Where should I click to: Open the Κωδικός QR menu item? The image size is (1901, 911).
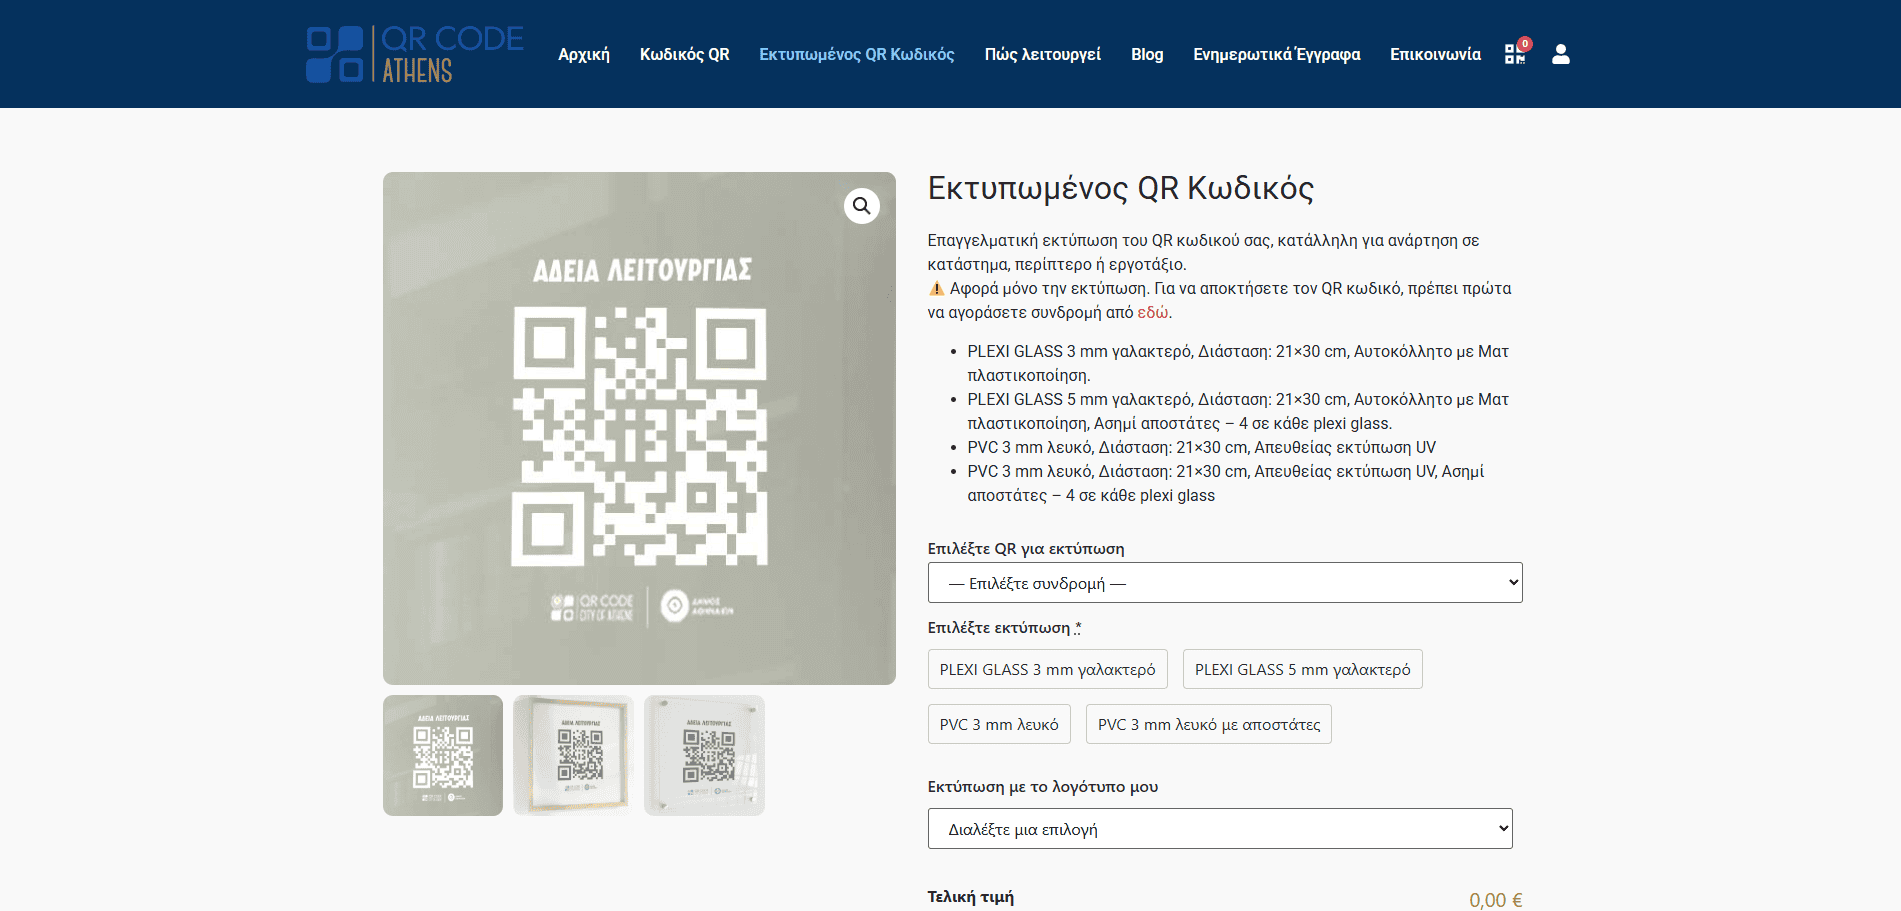pyautogui.click(x=684, y=54)
